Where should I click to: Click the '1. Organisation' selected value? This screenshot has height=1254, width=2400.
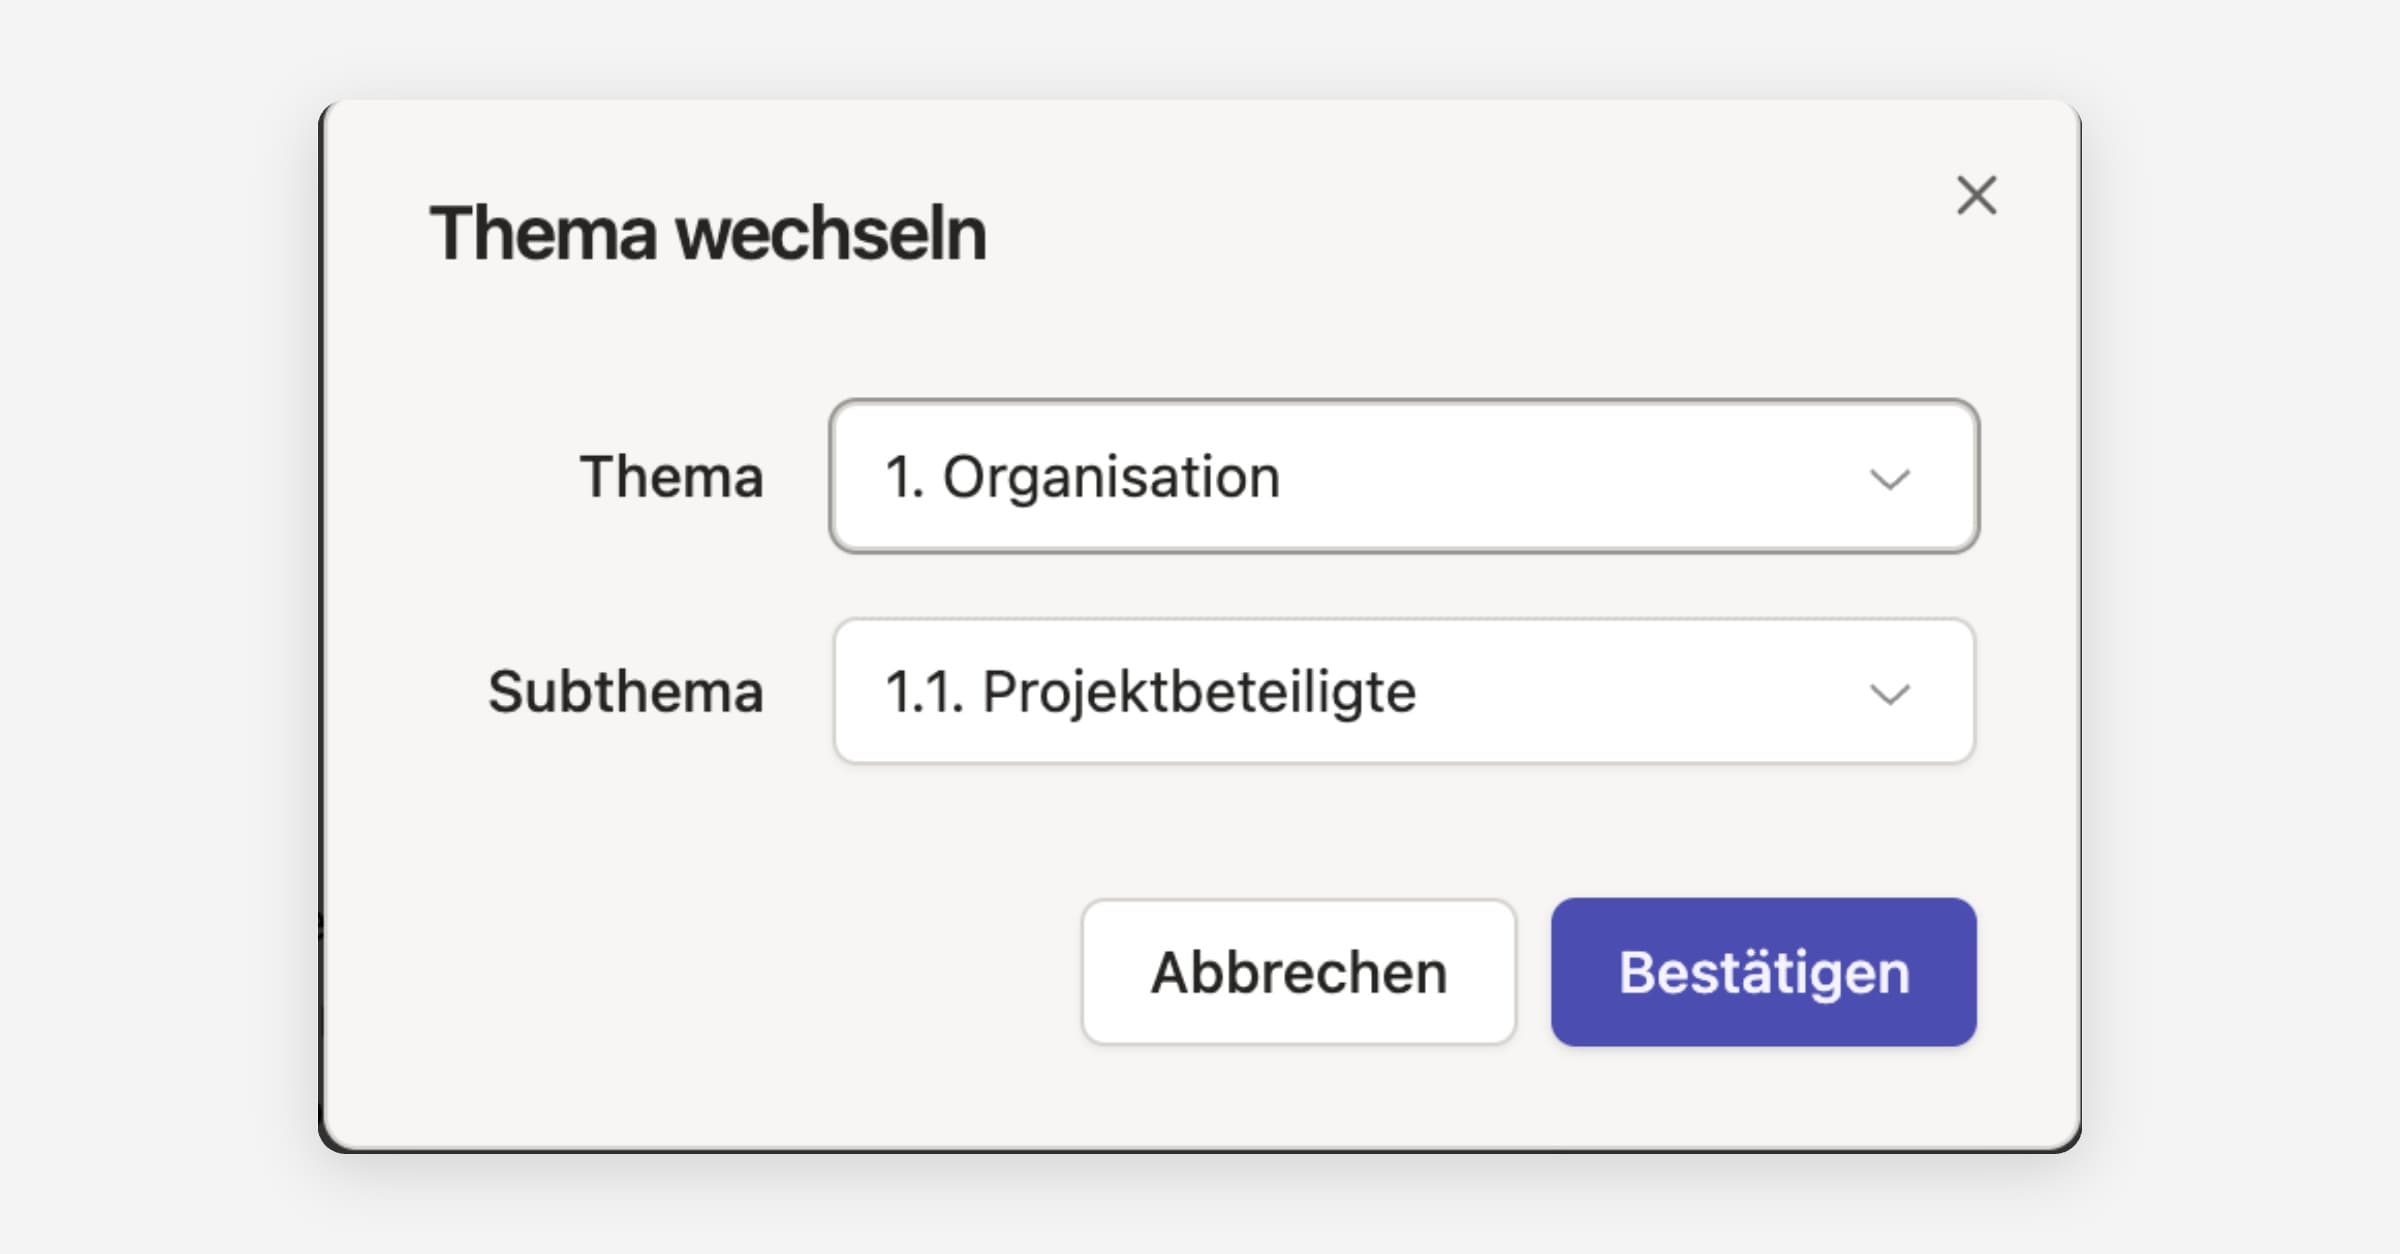tap(1082, 477)
